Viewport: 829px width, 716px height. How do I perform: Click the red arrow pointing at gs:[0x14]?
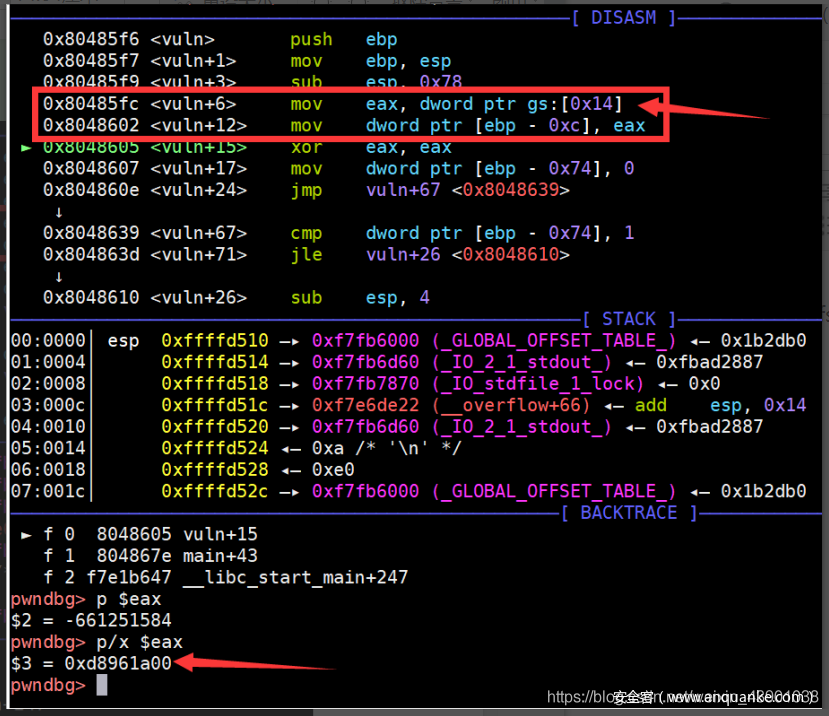pyautogui.click(x=700, y=107)
